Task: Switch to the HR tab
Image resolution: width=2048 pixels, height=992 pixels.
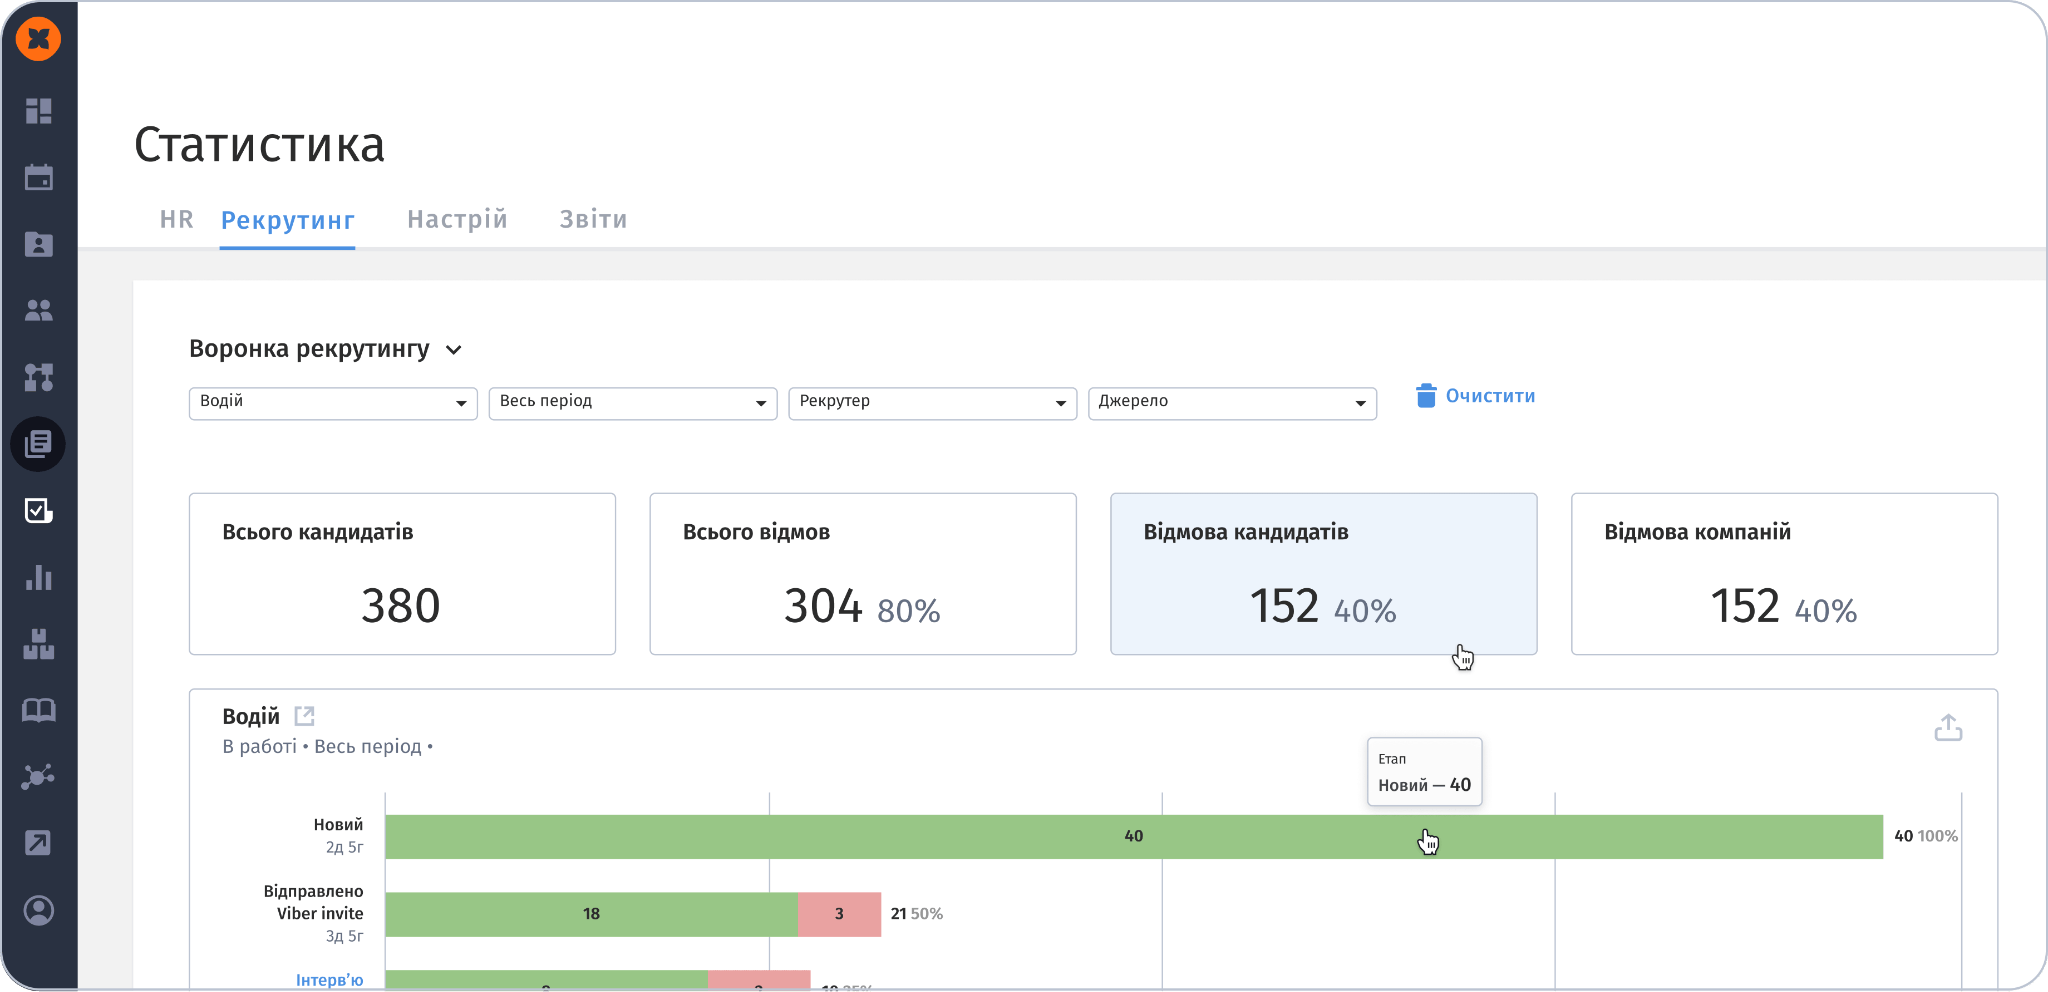Action: coord(177,219)
